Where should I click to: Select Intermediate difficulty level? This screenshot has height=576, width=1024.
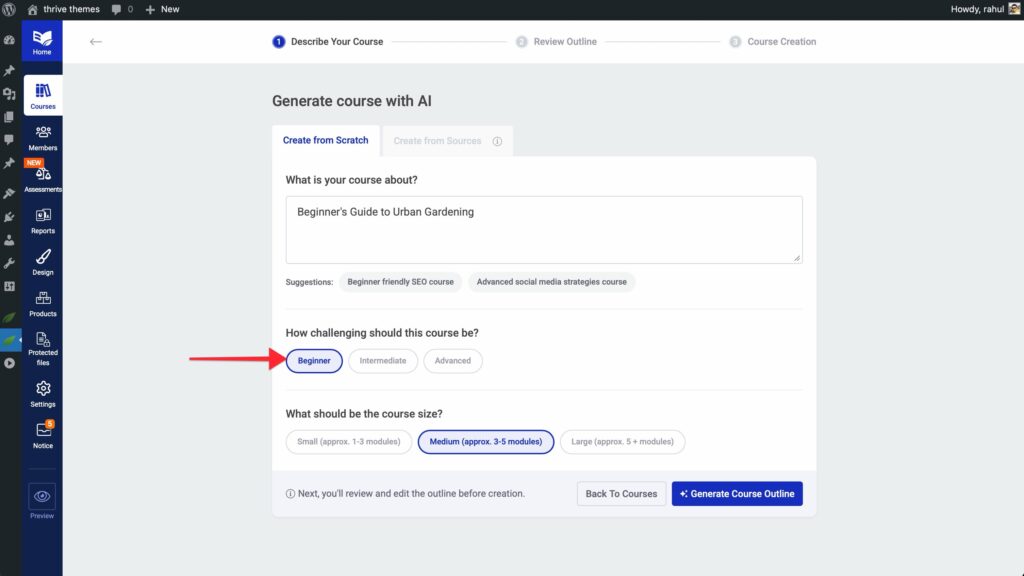[383, 361]
